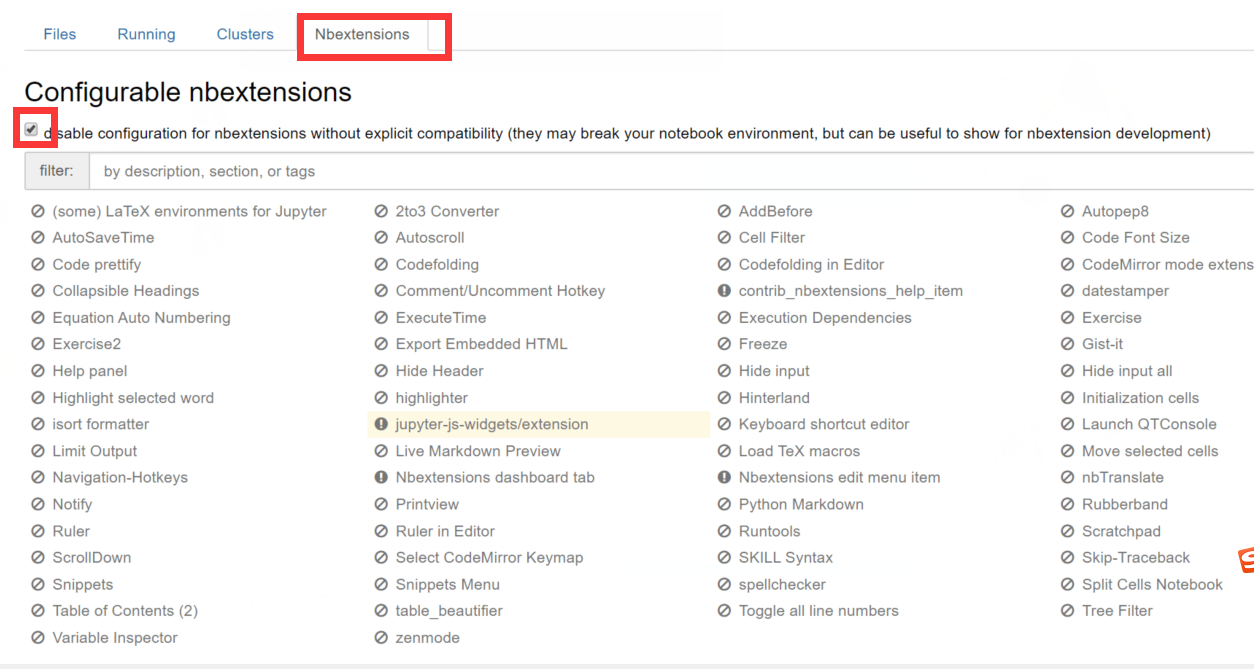Focus the filter by description input field
The height and width of the screenshot is (669, 1254).
671,171
